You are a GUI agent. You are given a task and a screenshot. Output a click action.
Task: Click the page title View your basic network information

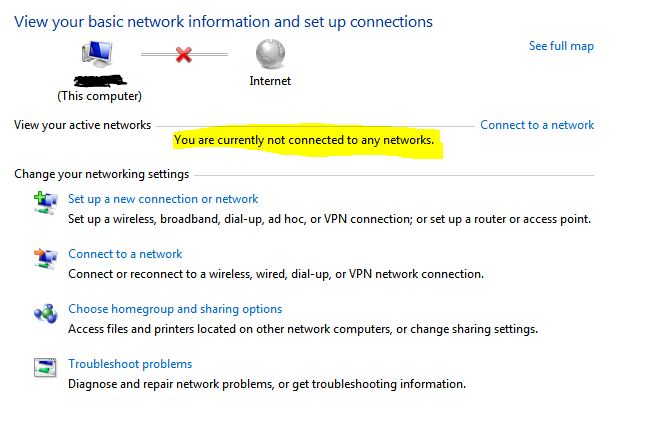[223, 22]
